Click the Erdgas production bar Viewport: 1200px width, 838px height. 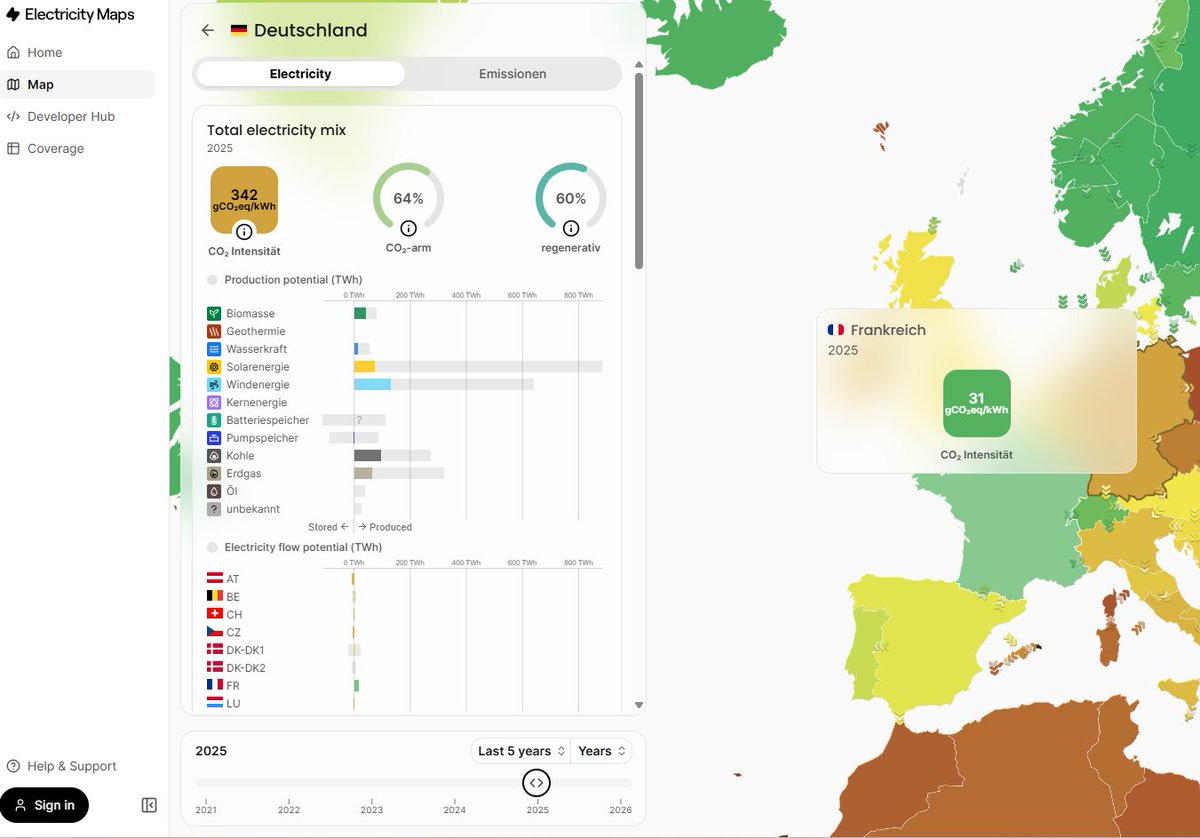363,473
